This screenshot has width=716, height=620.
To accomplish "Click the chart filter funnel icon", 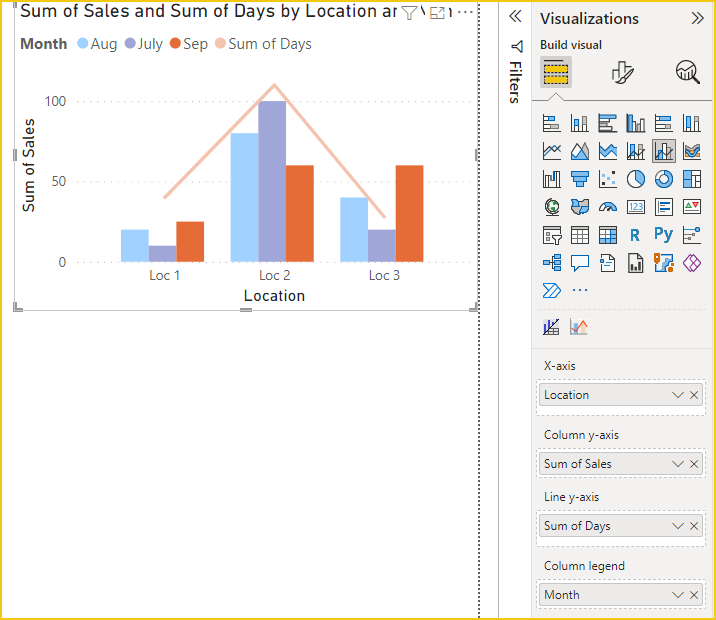I will (x=409, y=13).
